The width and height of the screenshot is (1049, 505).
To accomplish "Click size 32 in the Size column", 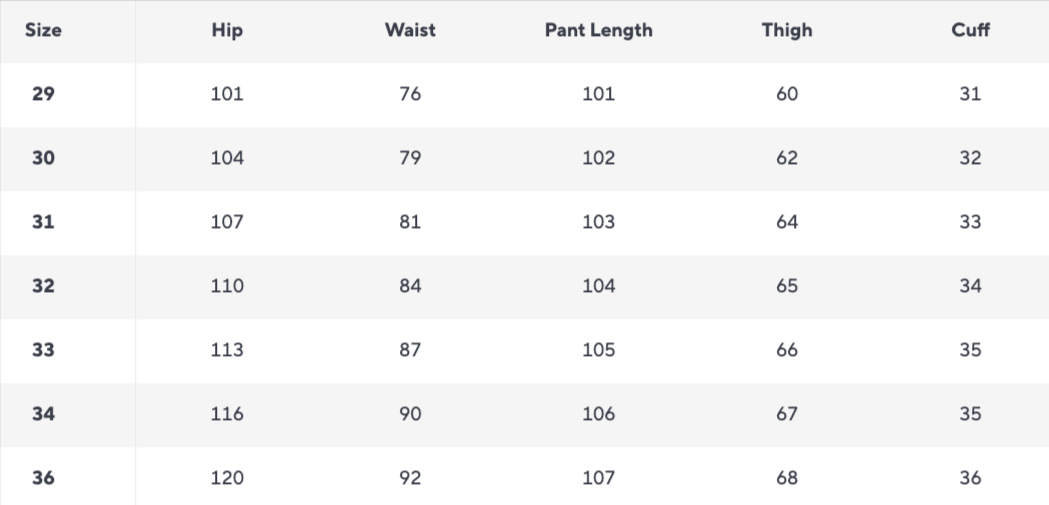I will coord(43,286).
